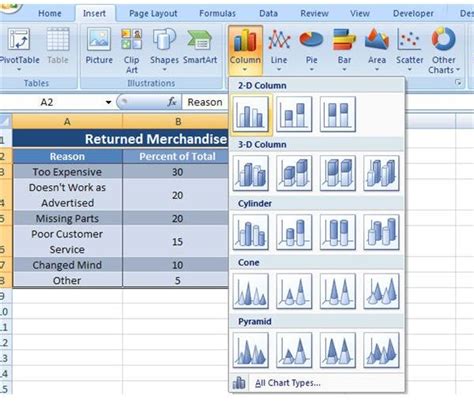Screen dimensions: 474x403
Task: Choose Stacked Cone chart
Action: click(x=294, y=291)
